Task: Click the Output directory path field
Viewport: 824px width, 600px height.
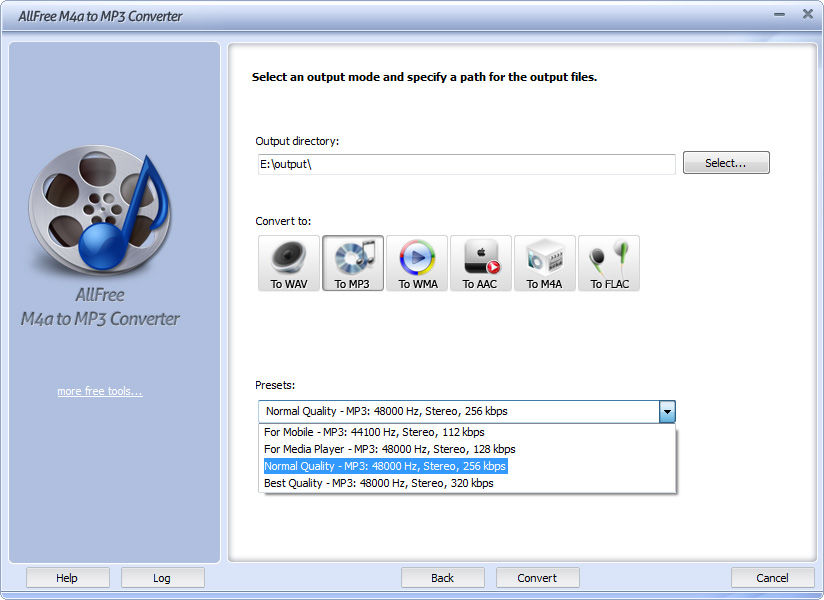Action: 466,164
